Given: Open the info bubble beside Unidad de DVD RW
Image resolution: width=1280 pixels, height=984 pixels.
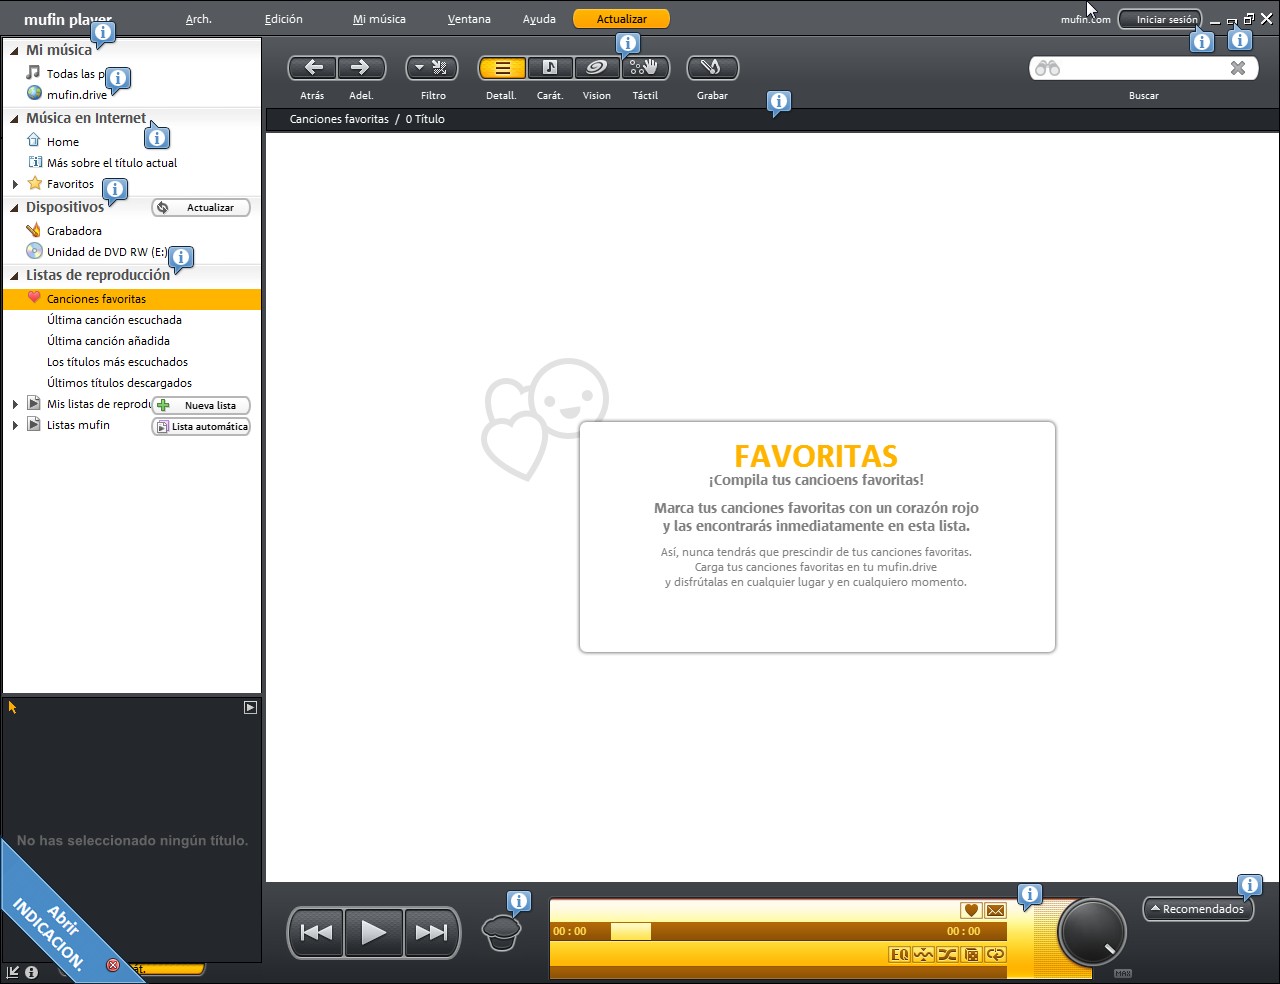Looking at the screenshot, I should 181,257.
